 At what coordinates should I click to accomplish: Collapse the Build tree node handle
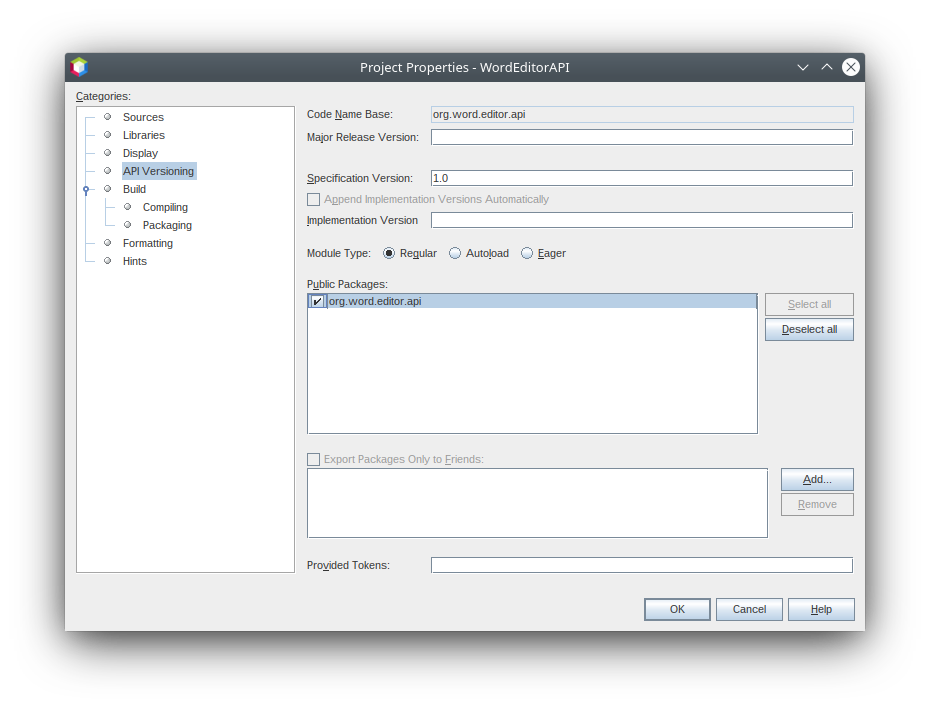click(87, 189)
